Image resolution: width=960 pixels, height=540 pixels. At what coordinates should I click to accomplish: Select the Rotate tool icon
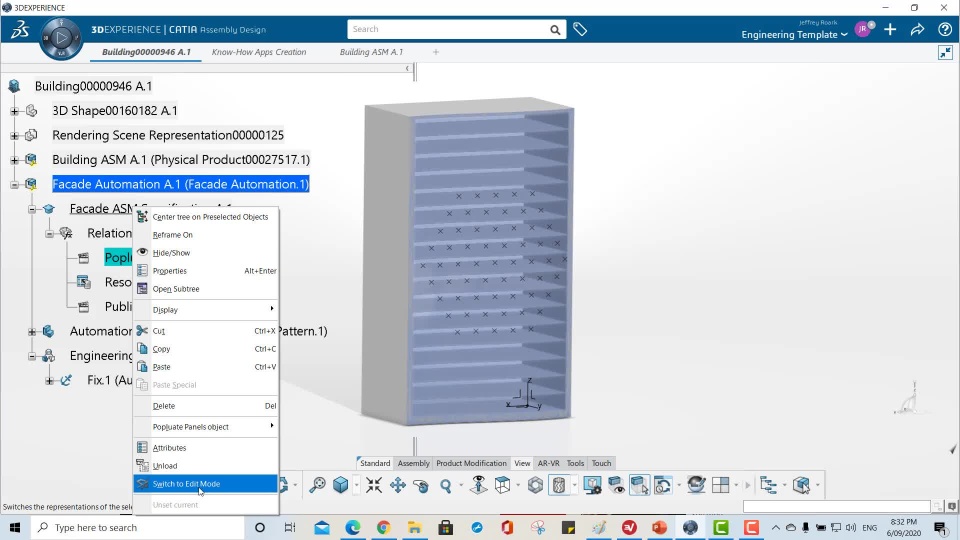[421, 486]
